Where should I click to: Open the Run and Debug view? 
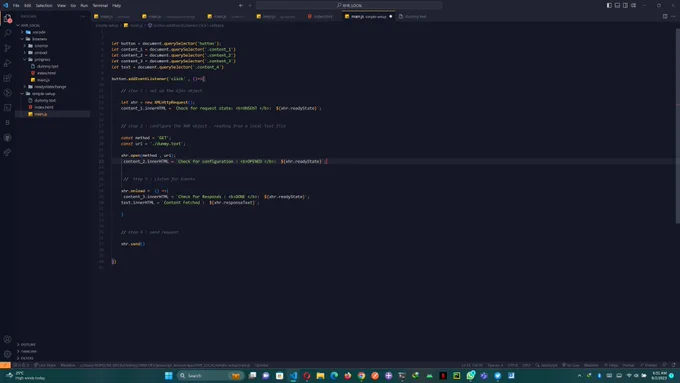(7, 63)
